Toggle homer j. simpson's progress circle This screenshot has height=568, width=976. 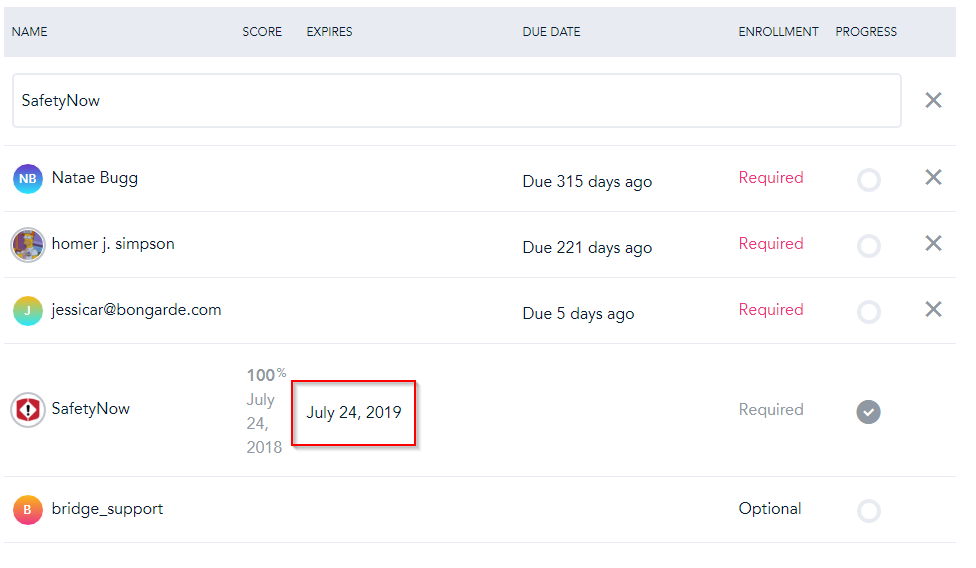click(869, 246)
